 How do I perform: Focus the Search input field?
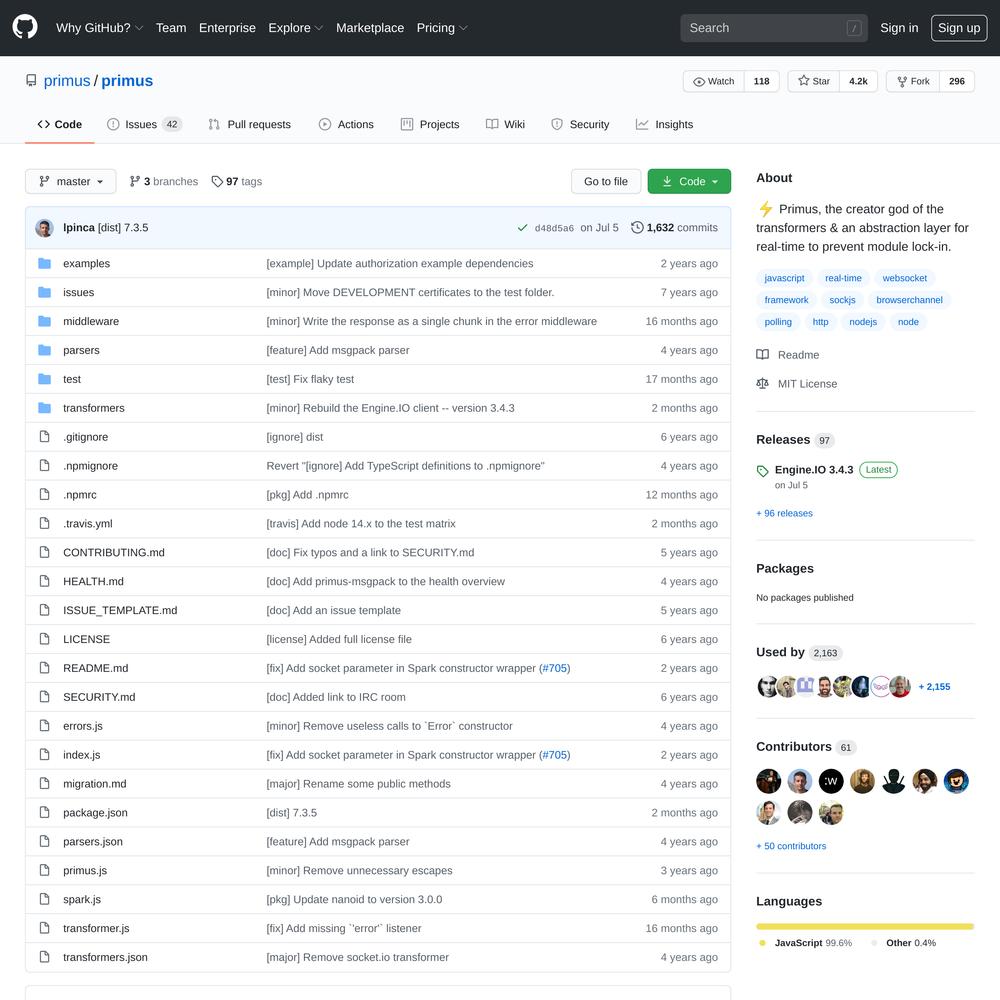coord(774,28)
